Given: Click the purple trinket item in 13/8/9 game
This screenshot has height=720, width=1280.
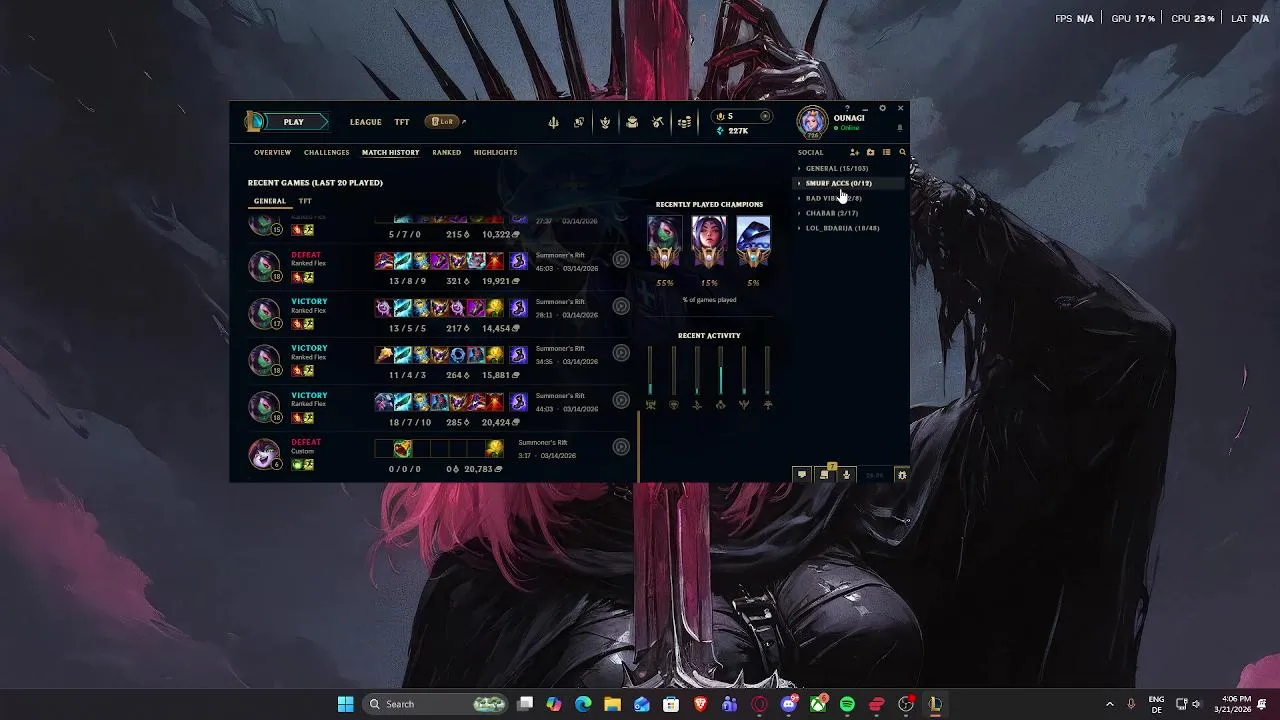Looking at the screenshot, I should [x=518, y=261].
